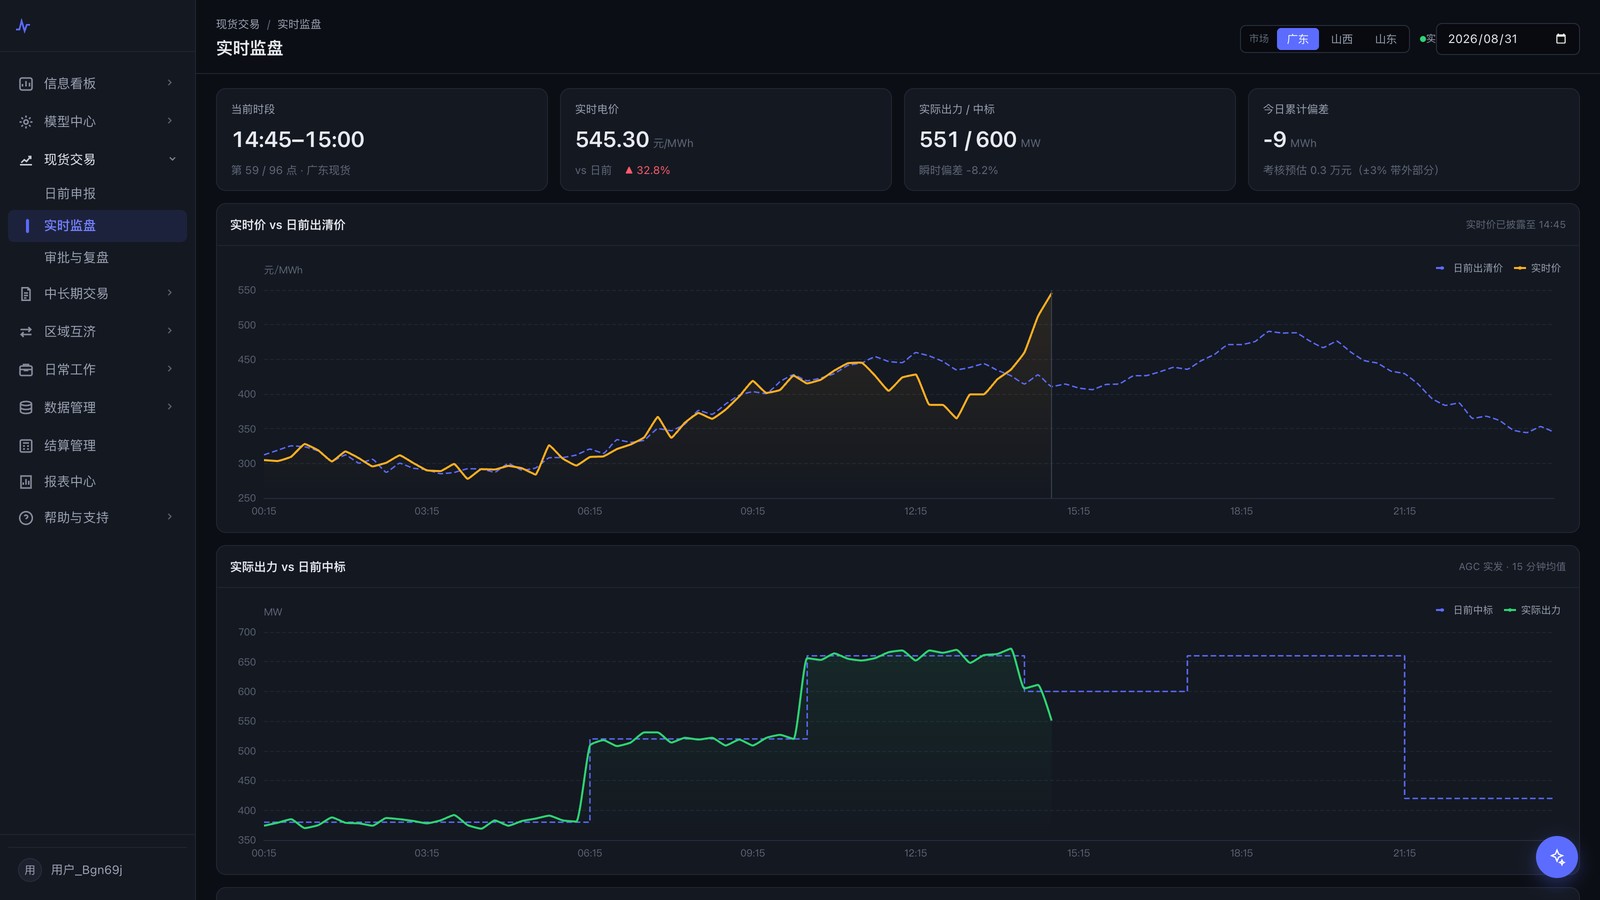Click the app logo pulse icon
This screenshot has height=900, width=1600.
23,26
